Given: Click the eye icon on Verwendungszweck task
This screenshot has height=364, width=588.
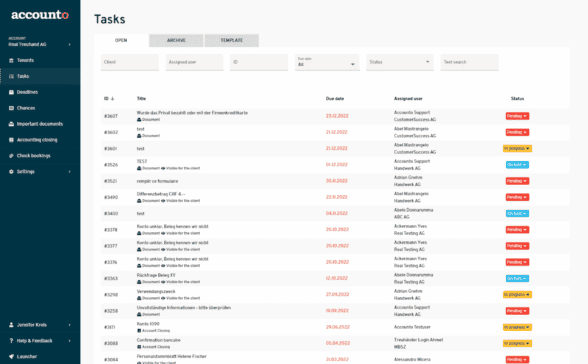Looking at the screenshot, I should 163,298.
